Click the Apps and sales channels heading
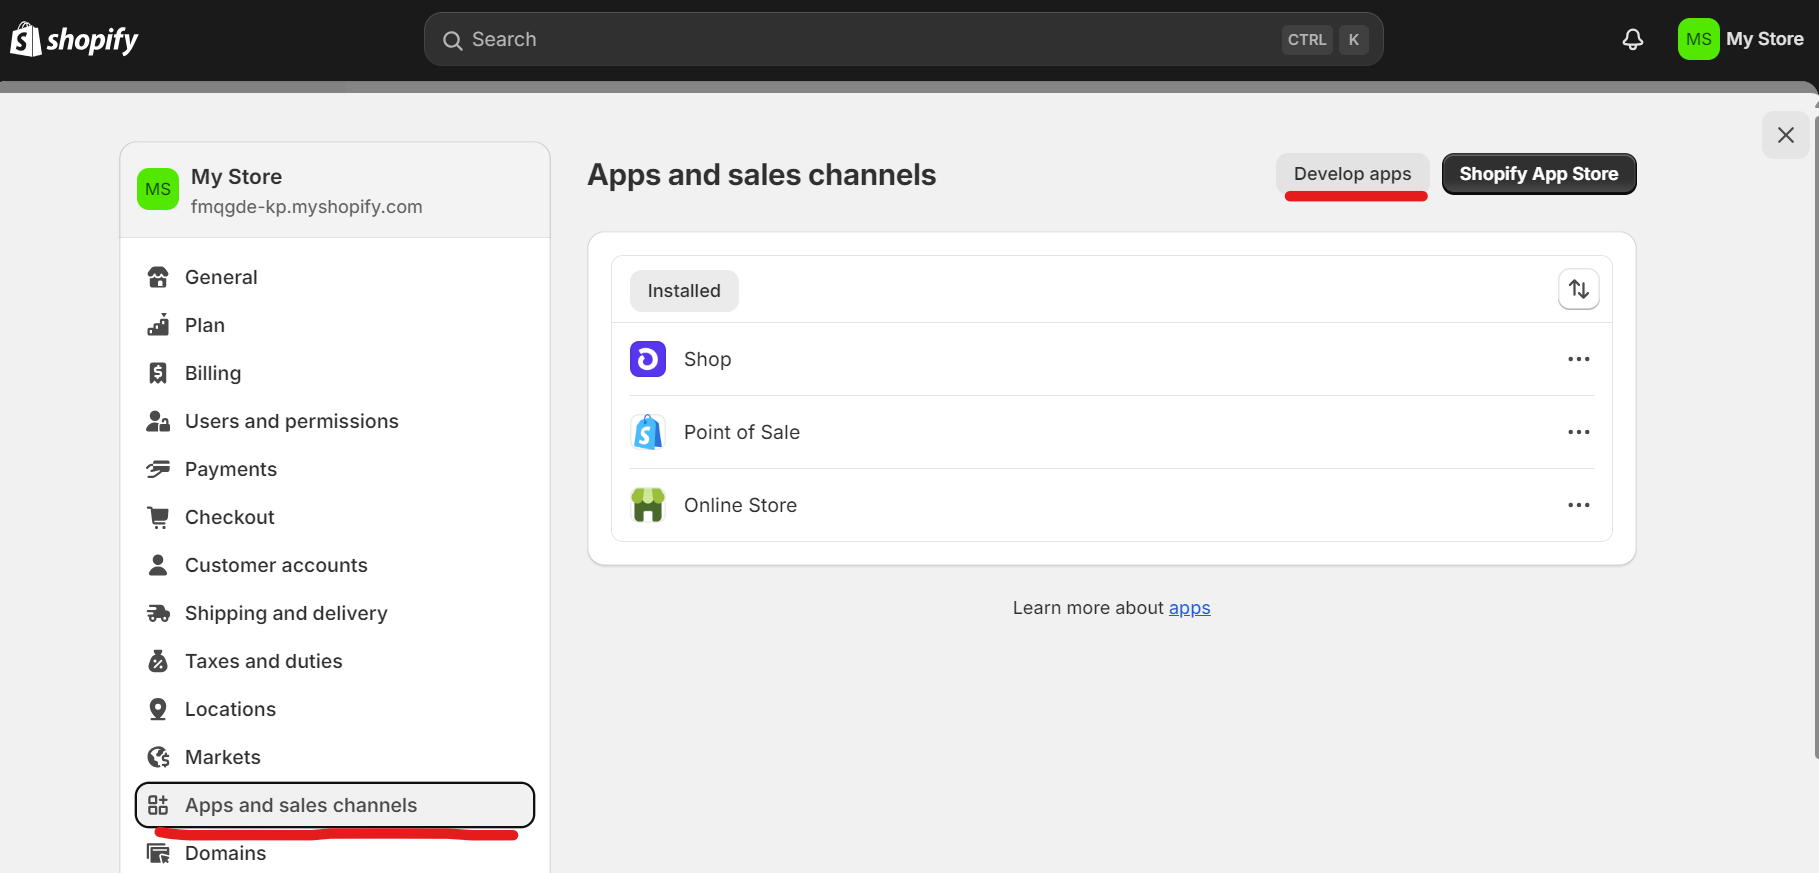1819x873 pixels. [762, 175]
